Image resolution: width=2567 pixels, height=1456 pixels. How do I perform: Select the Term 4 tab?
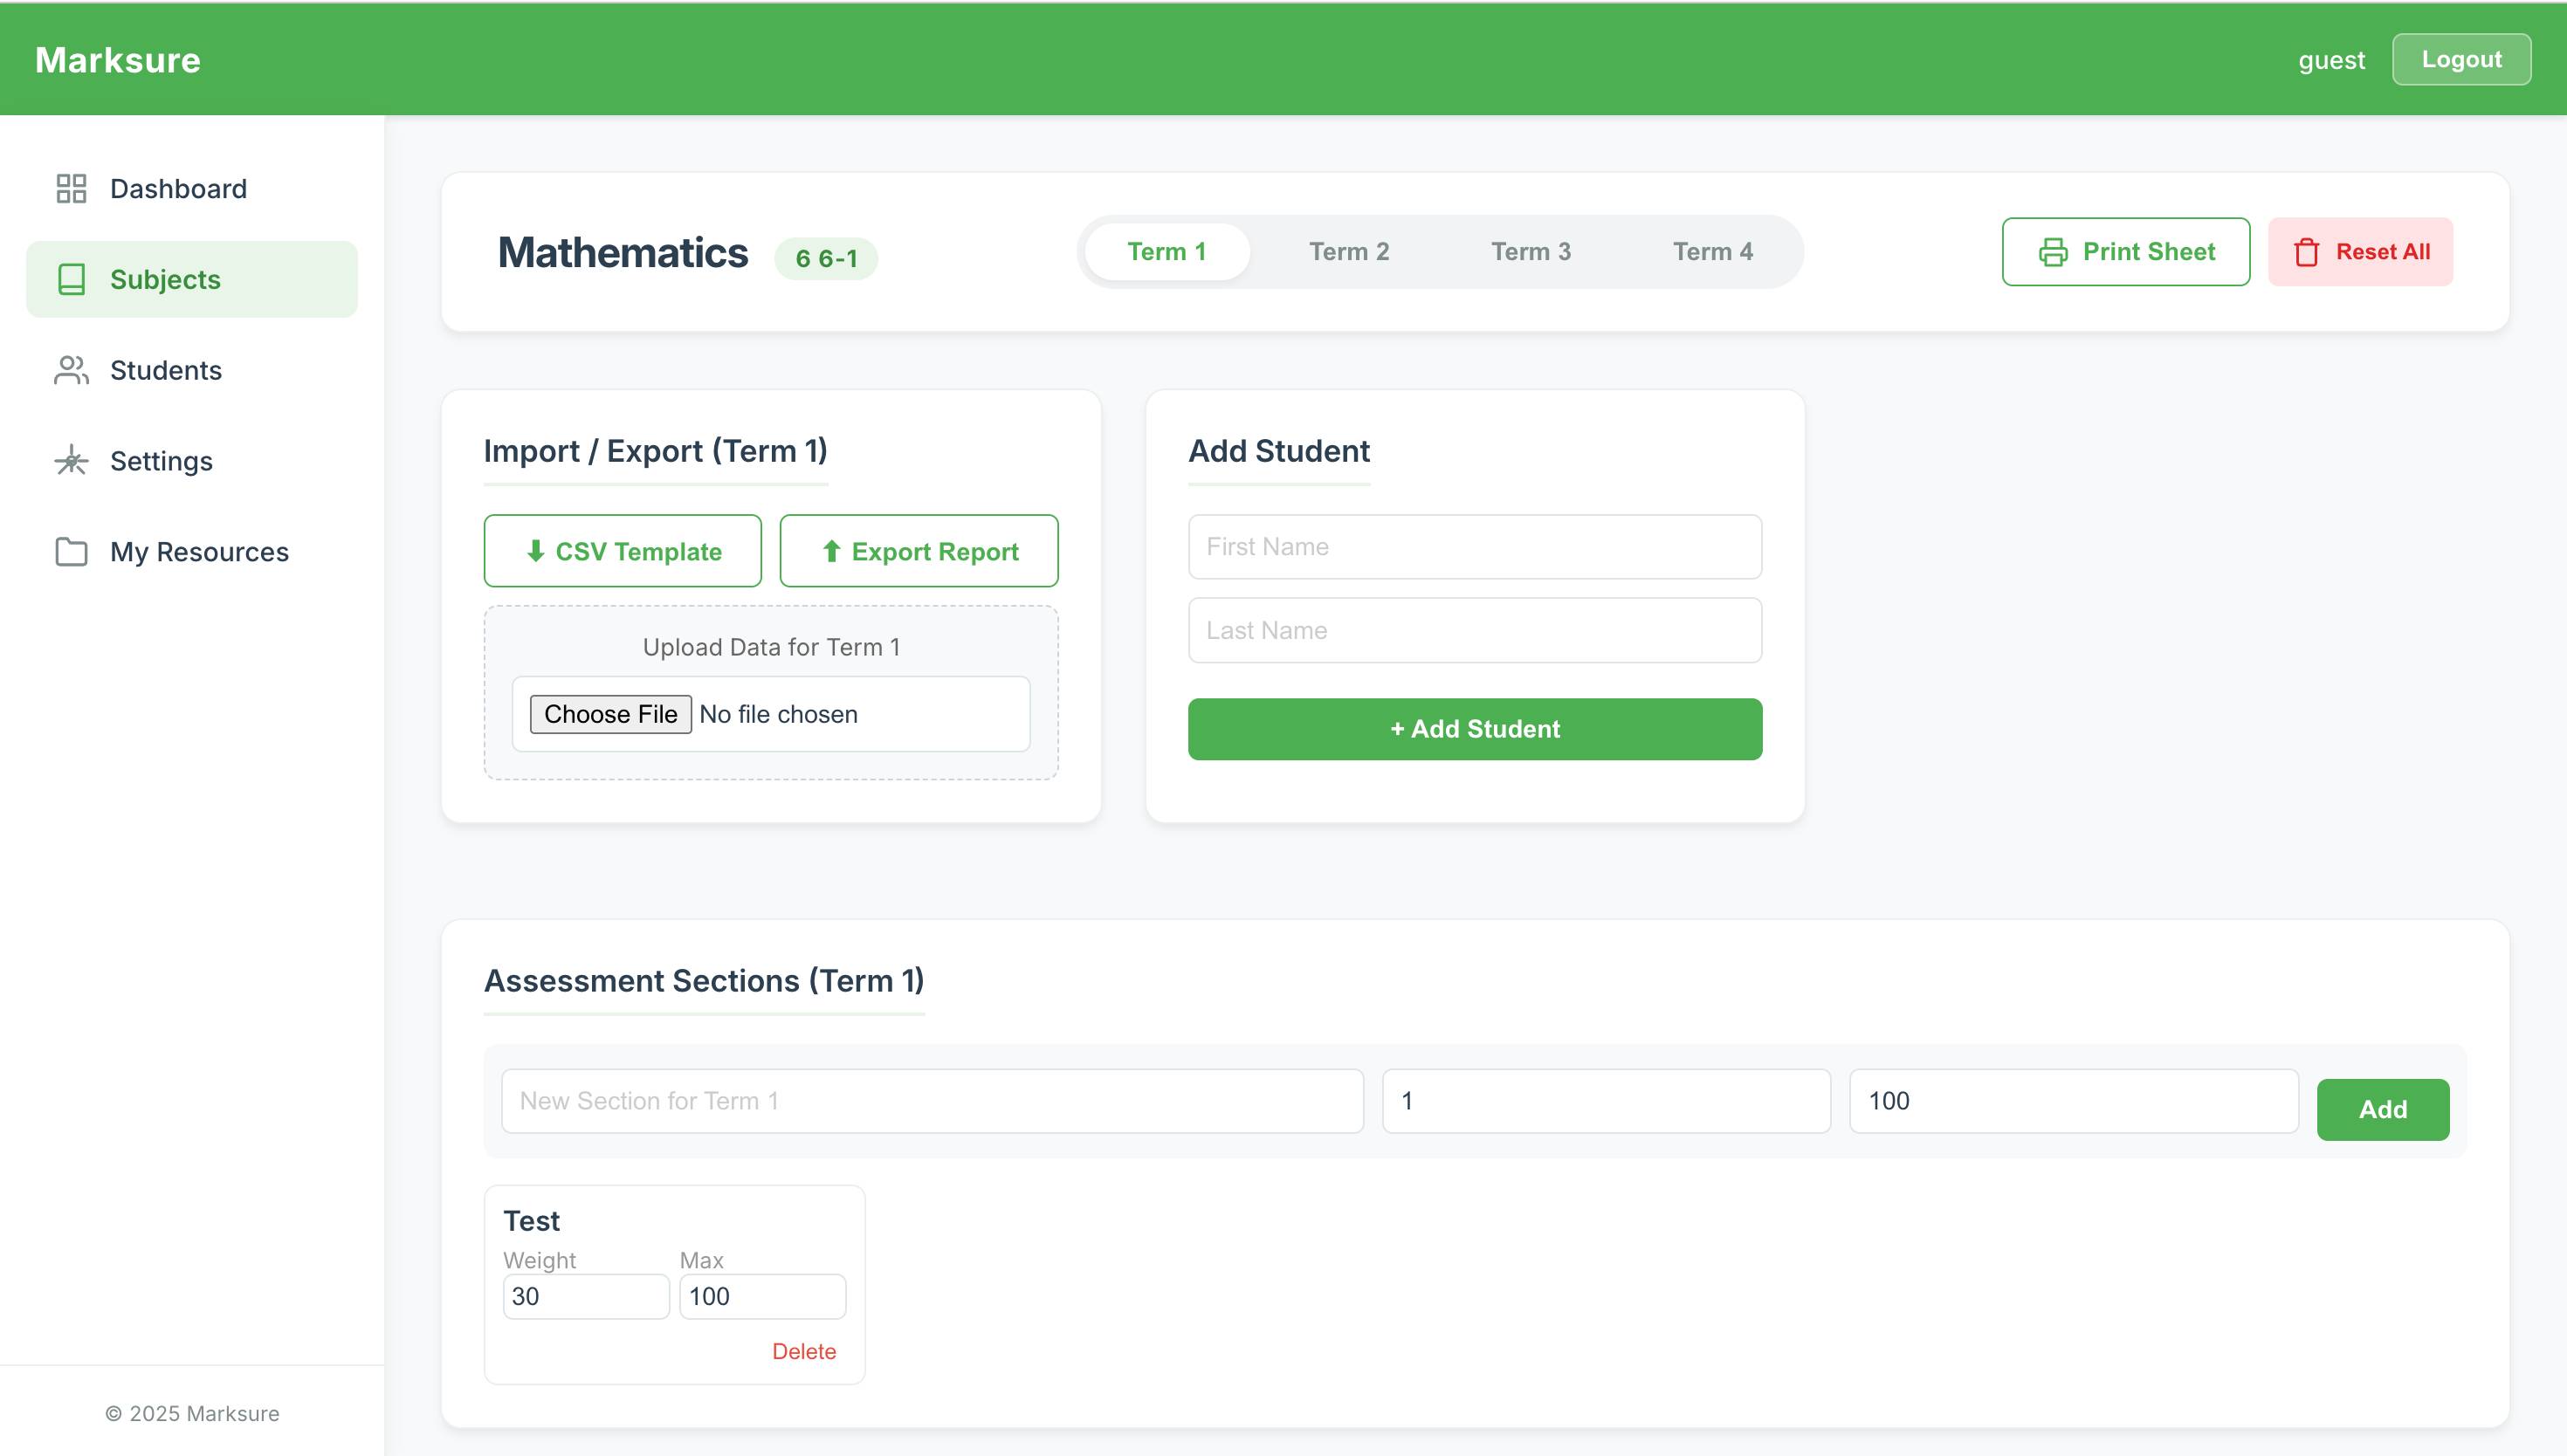[1713, 252]
